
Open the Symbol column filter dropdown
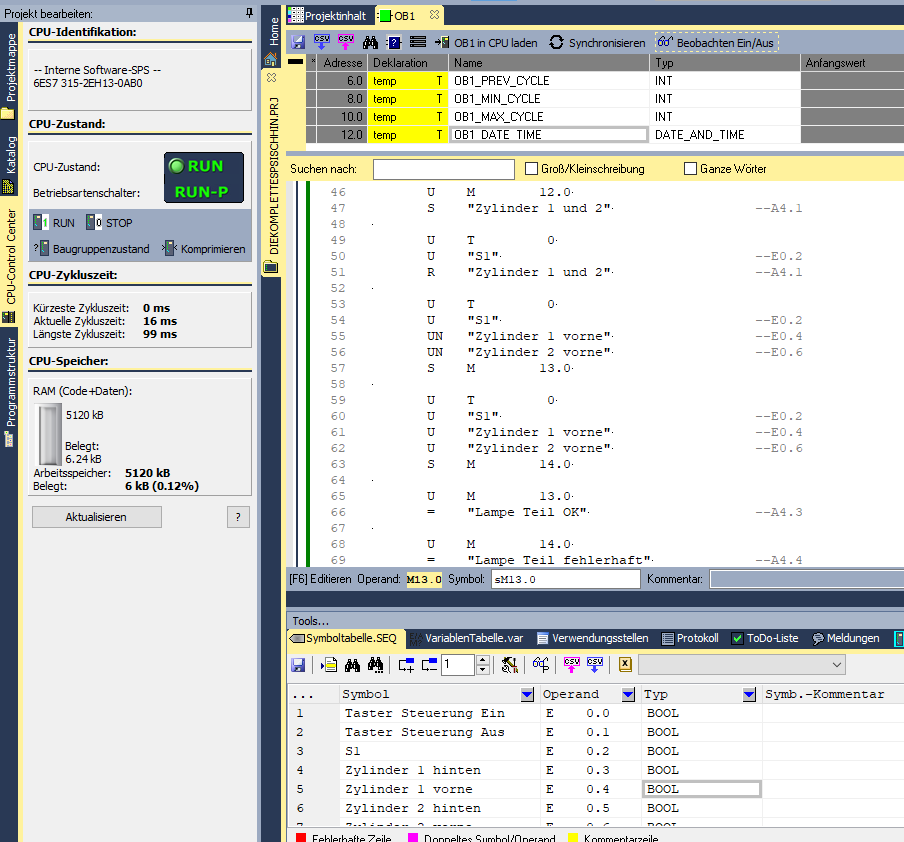tap(527, 694)
